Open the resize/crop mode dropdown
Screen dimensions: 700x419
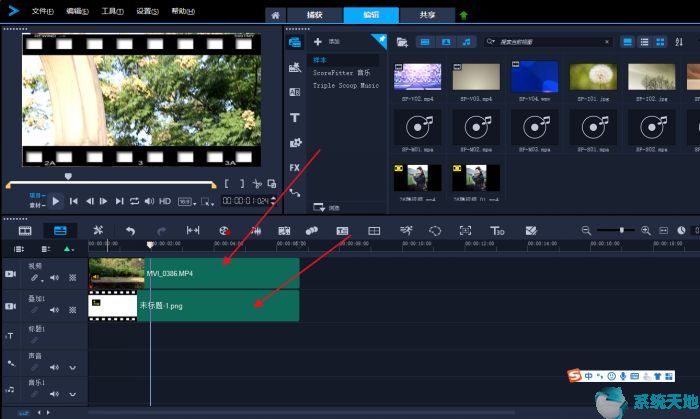click(208, 202)
